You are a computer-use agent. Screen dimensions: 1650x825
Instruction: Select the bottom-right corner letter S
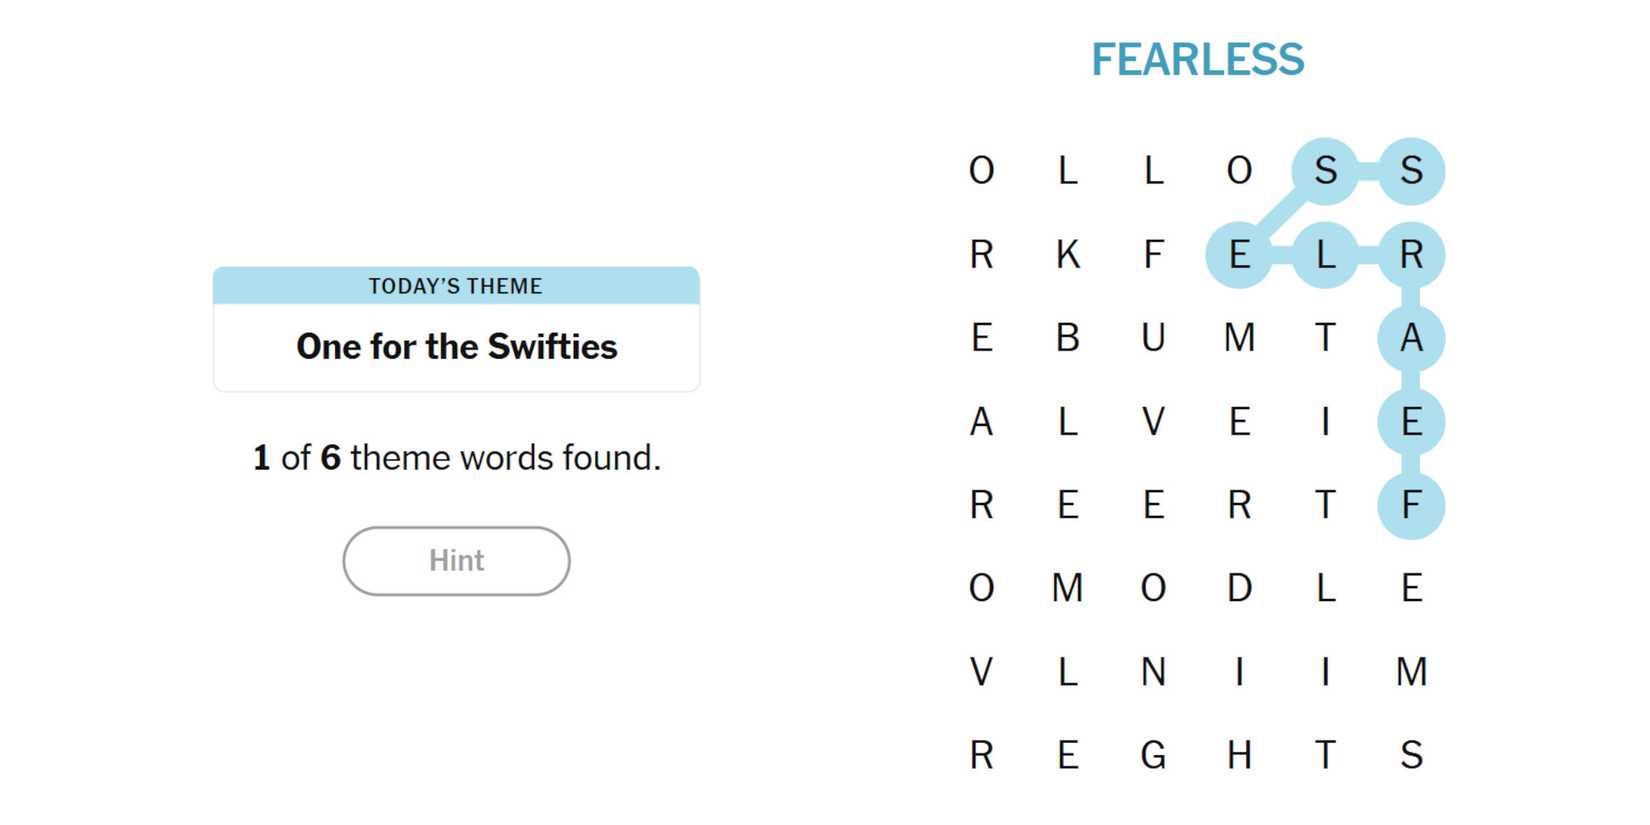point(1410,755)
